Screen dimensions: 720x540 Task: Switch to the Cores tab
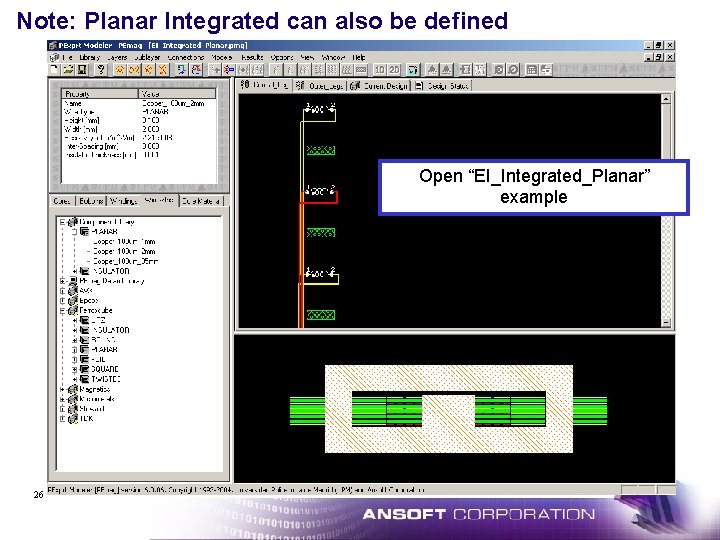[x=62, y=201]
